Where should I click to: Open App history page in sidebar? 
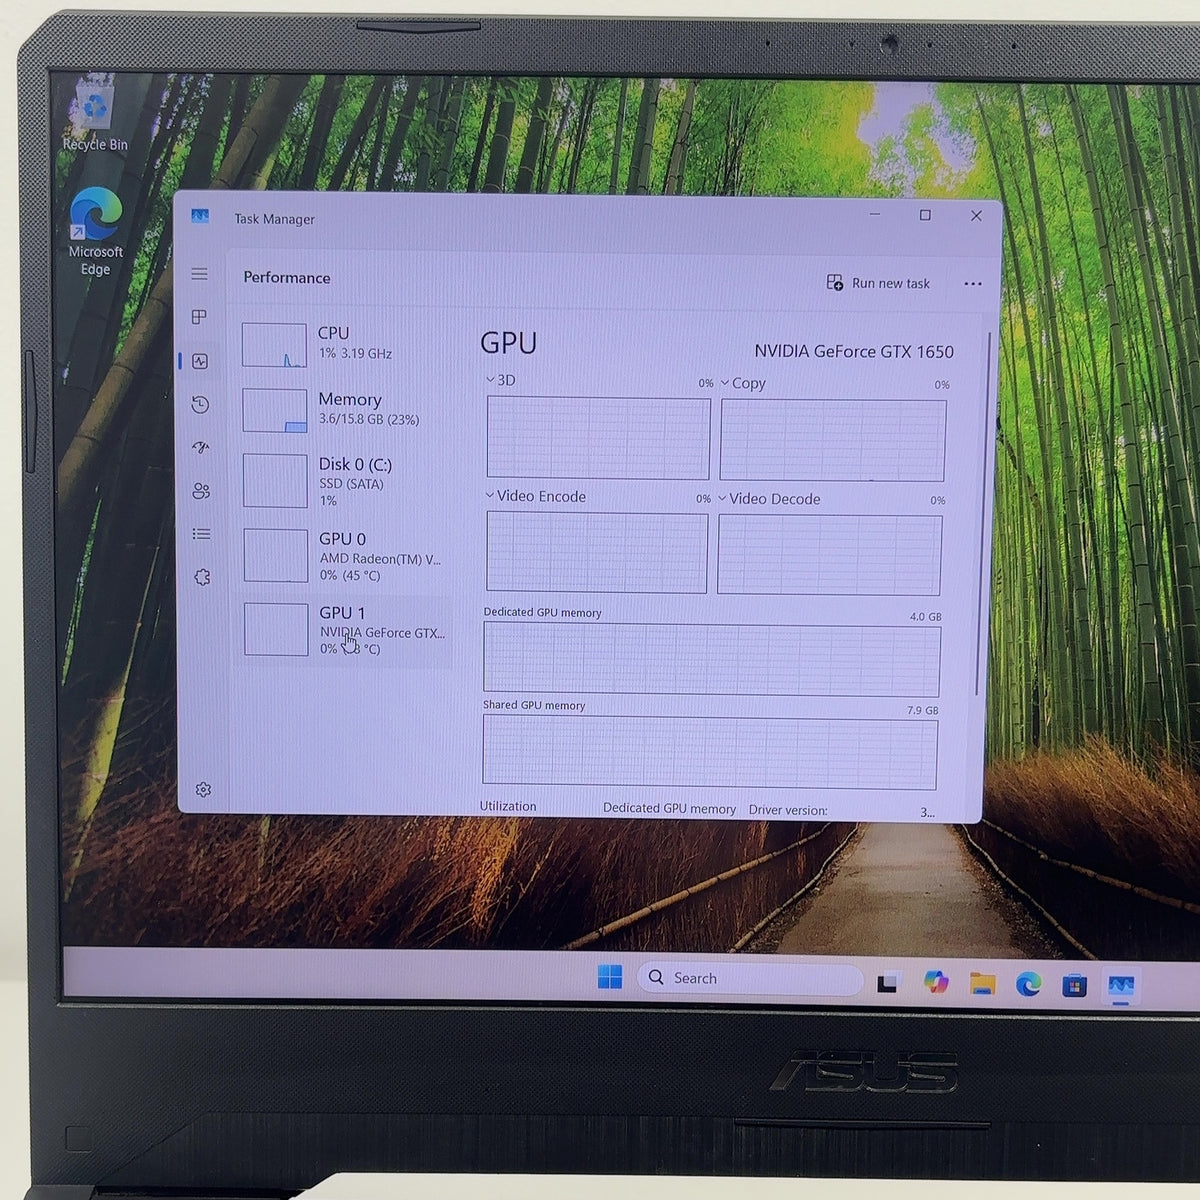pos(200,404)
